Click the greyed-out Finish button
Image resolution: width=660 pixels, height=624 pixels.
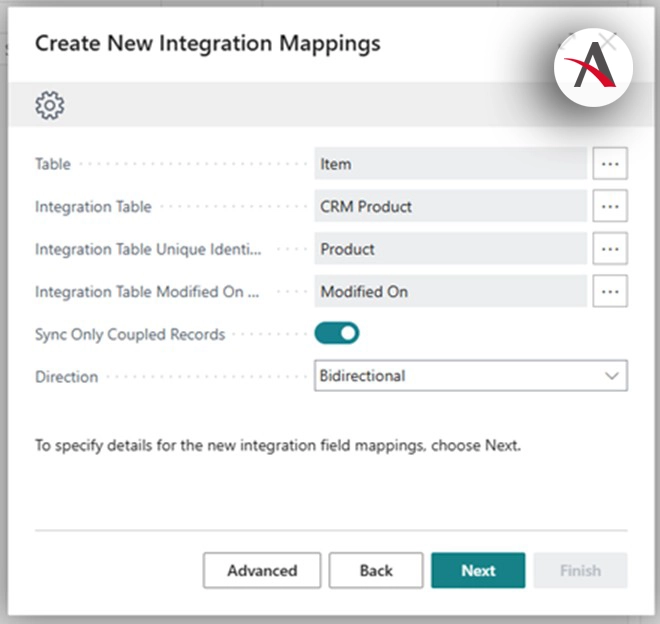[x=580, y=570]
